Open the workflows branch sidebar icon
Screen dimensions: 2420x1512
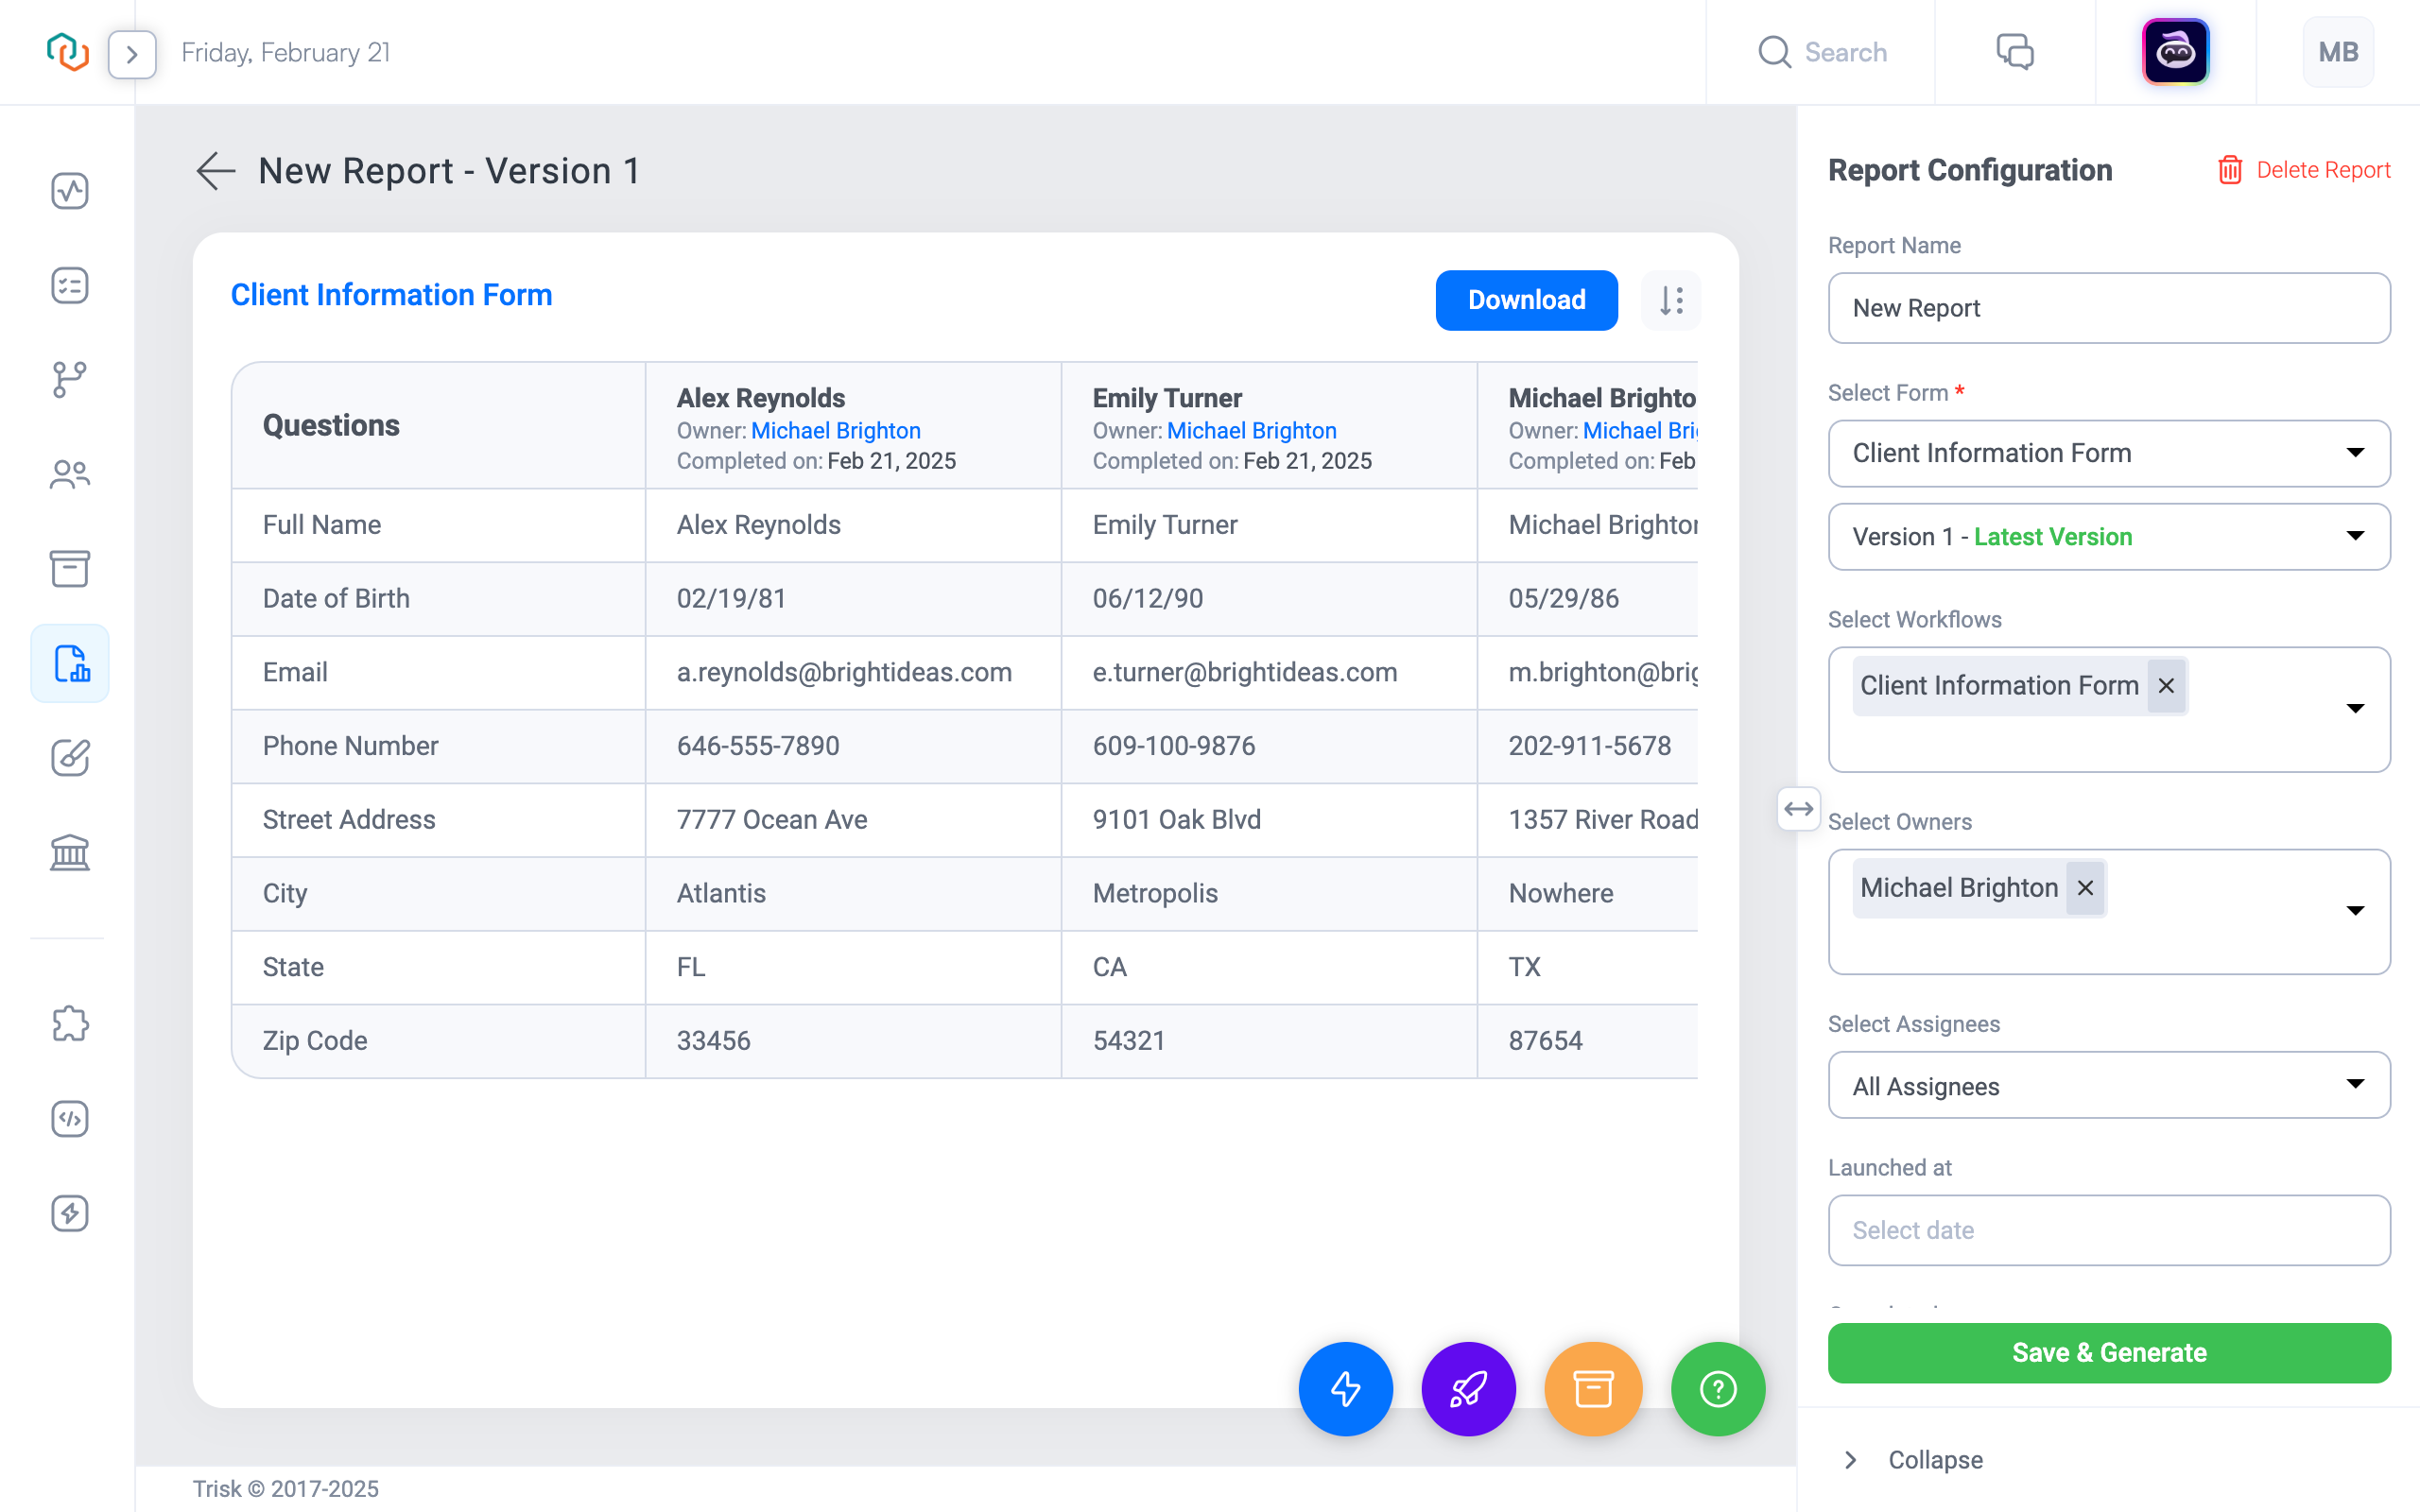[x=70, y=380]
